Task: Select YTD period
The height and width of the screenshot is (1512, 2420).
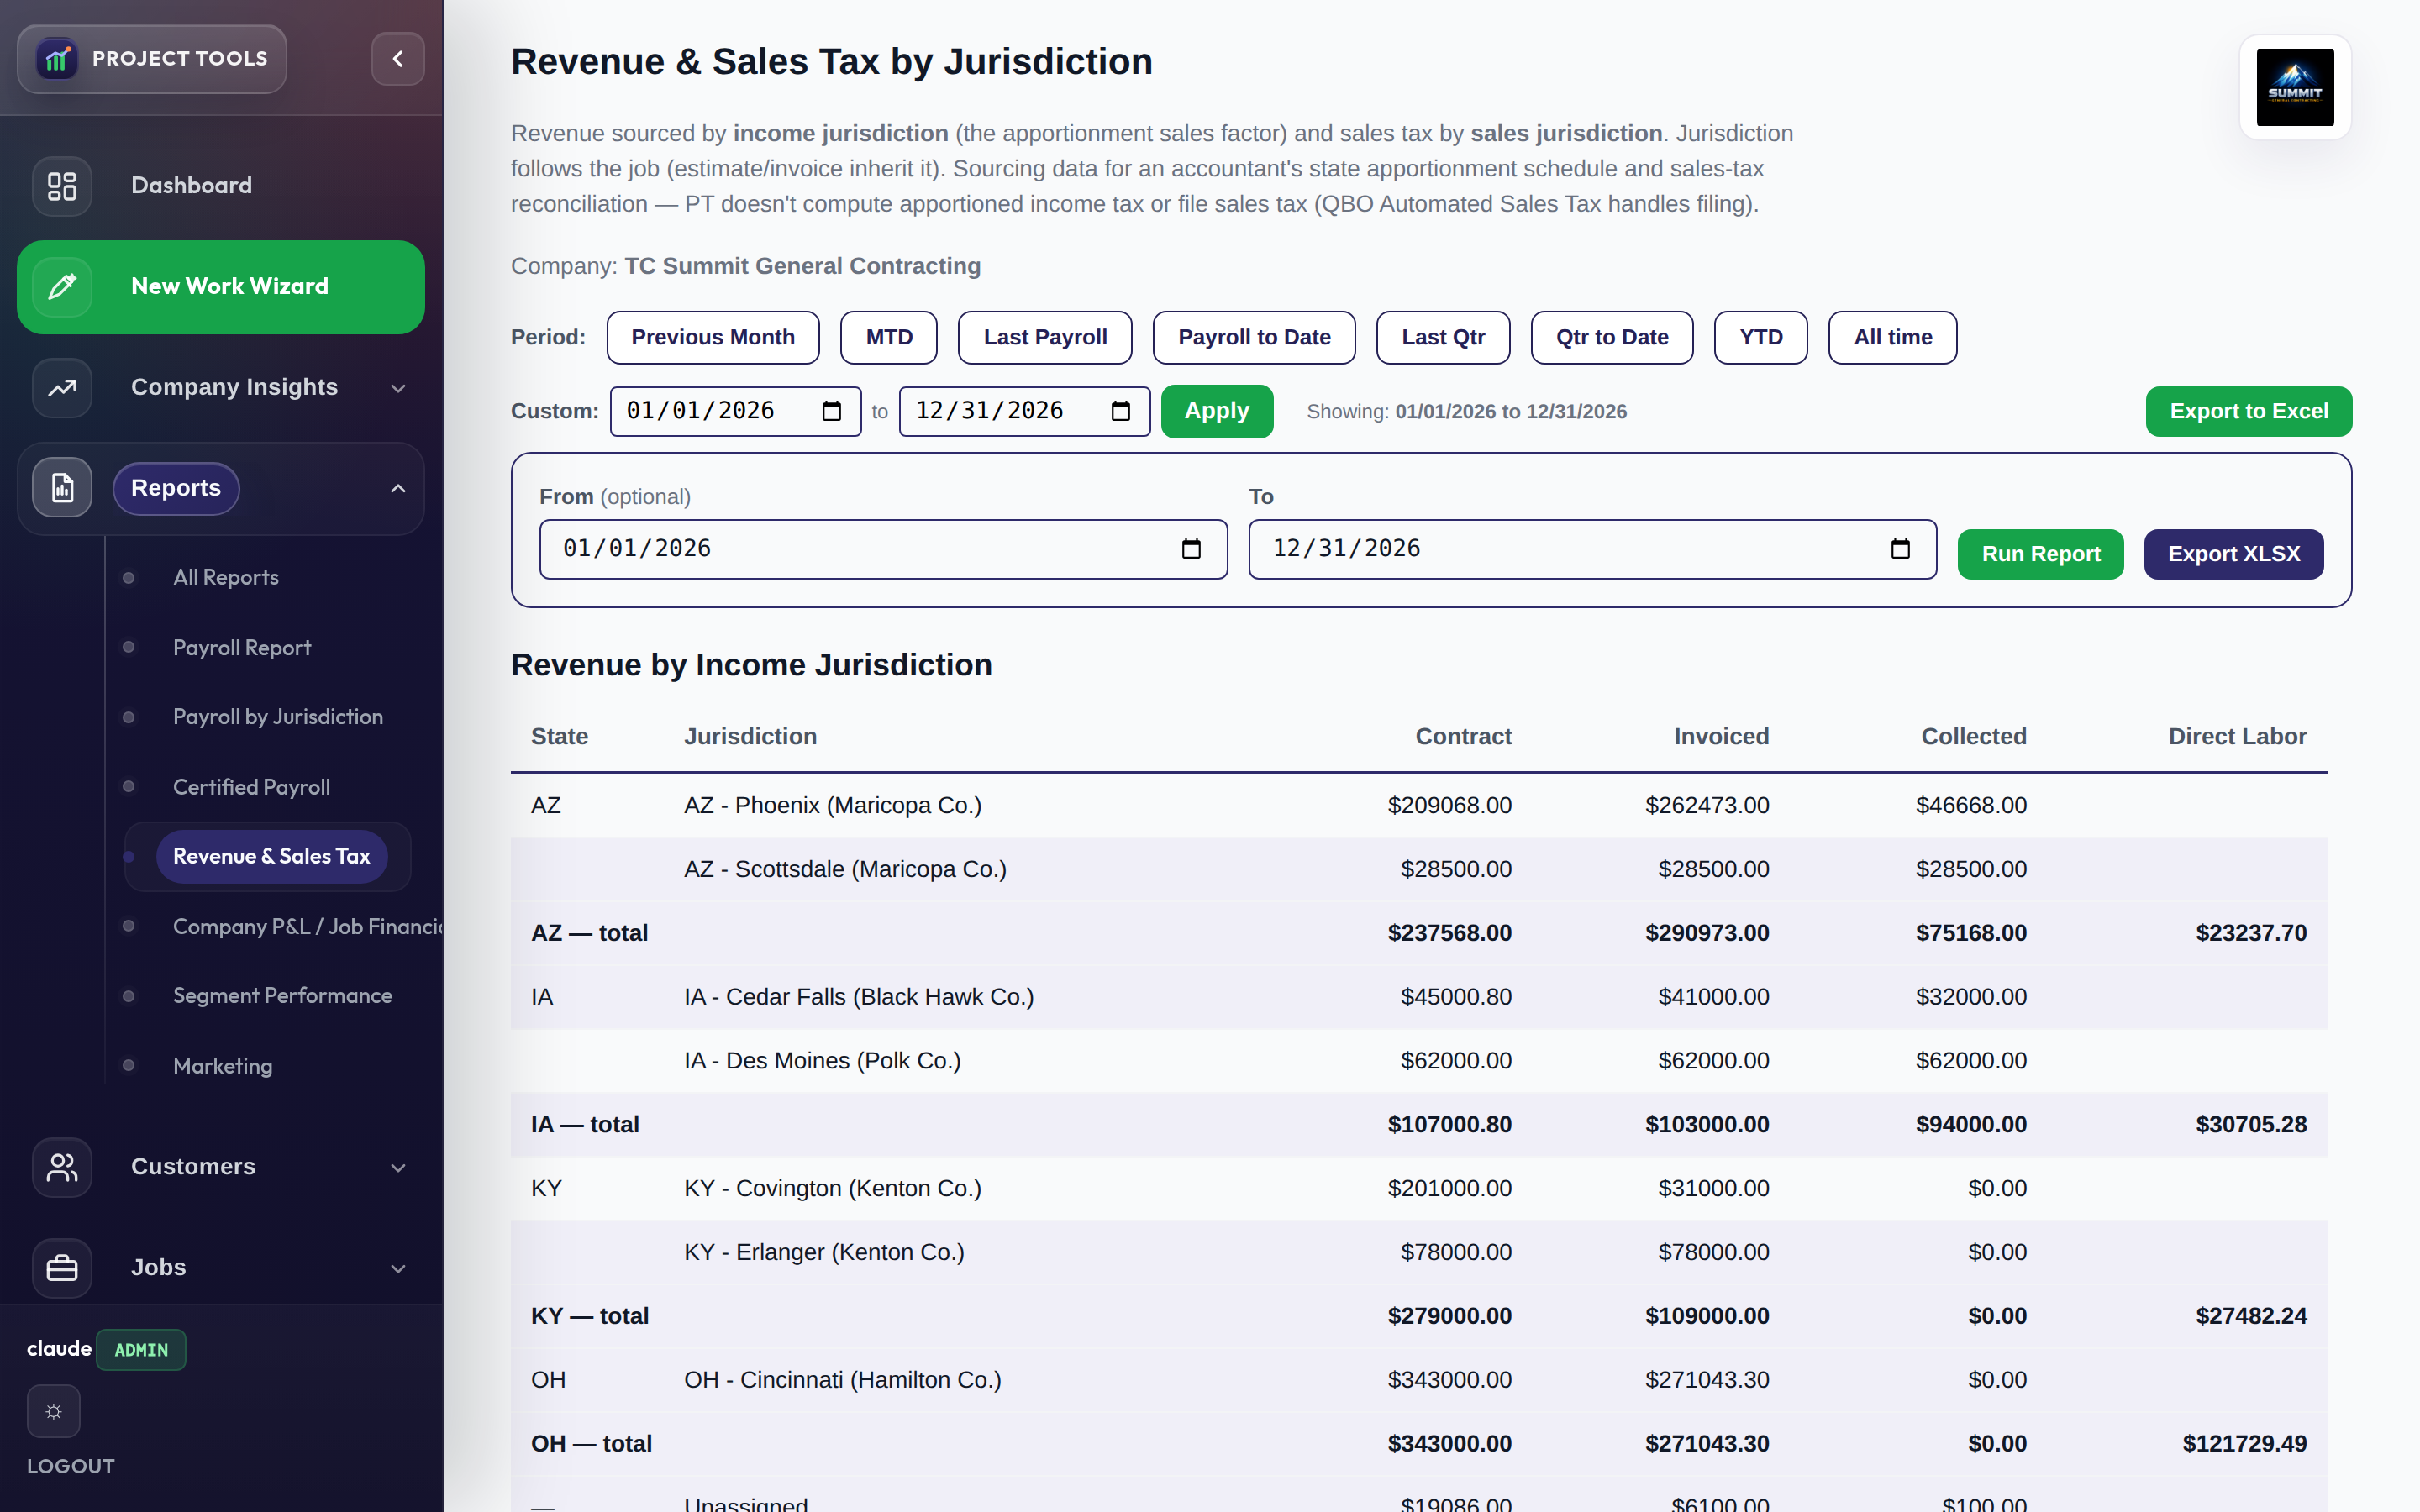Action: (x=1760, y=338)
